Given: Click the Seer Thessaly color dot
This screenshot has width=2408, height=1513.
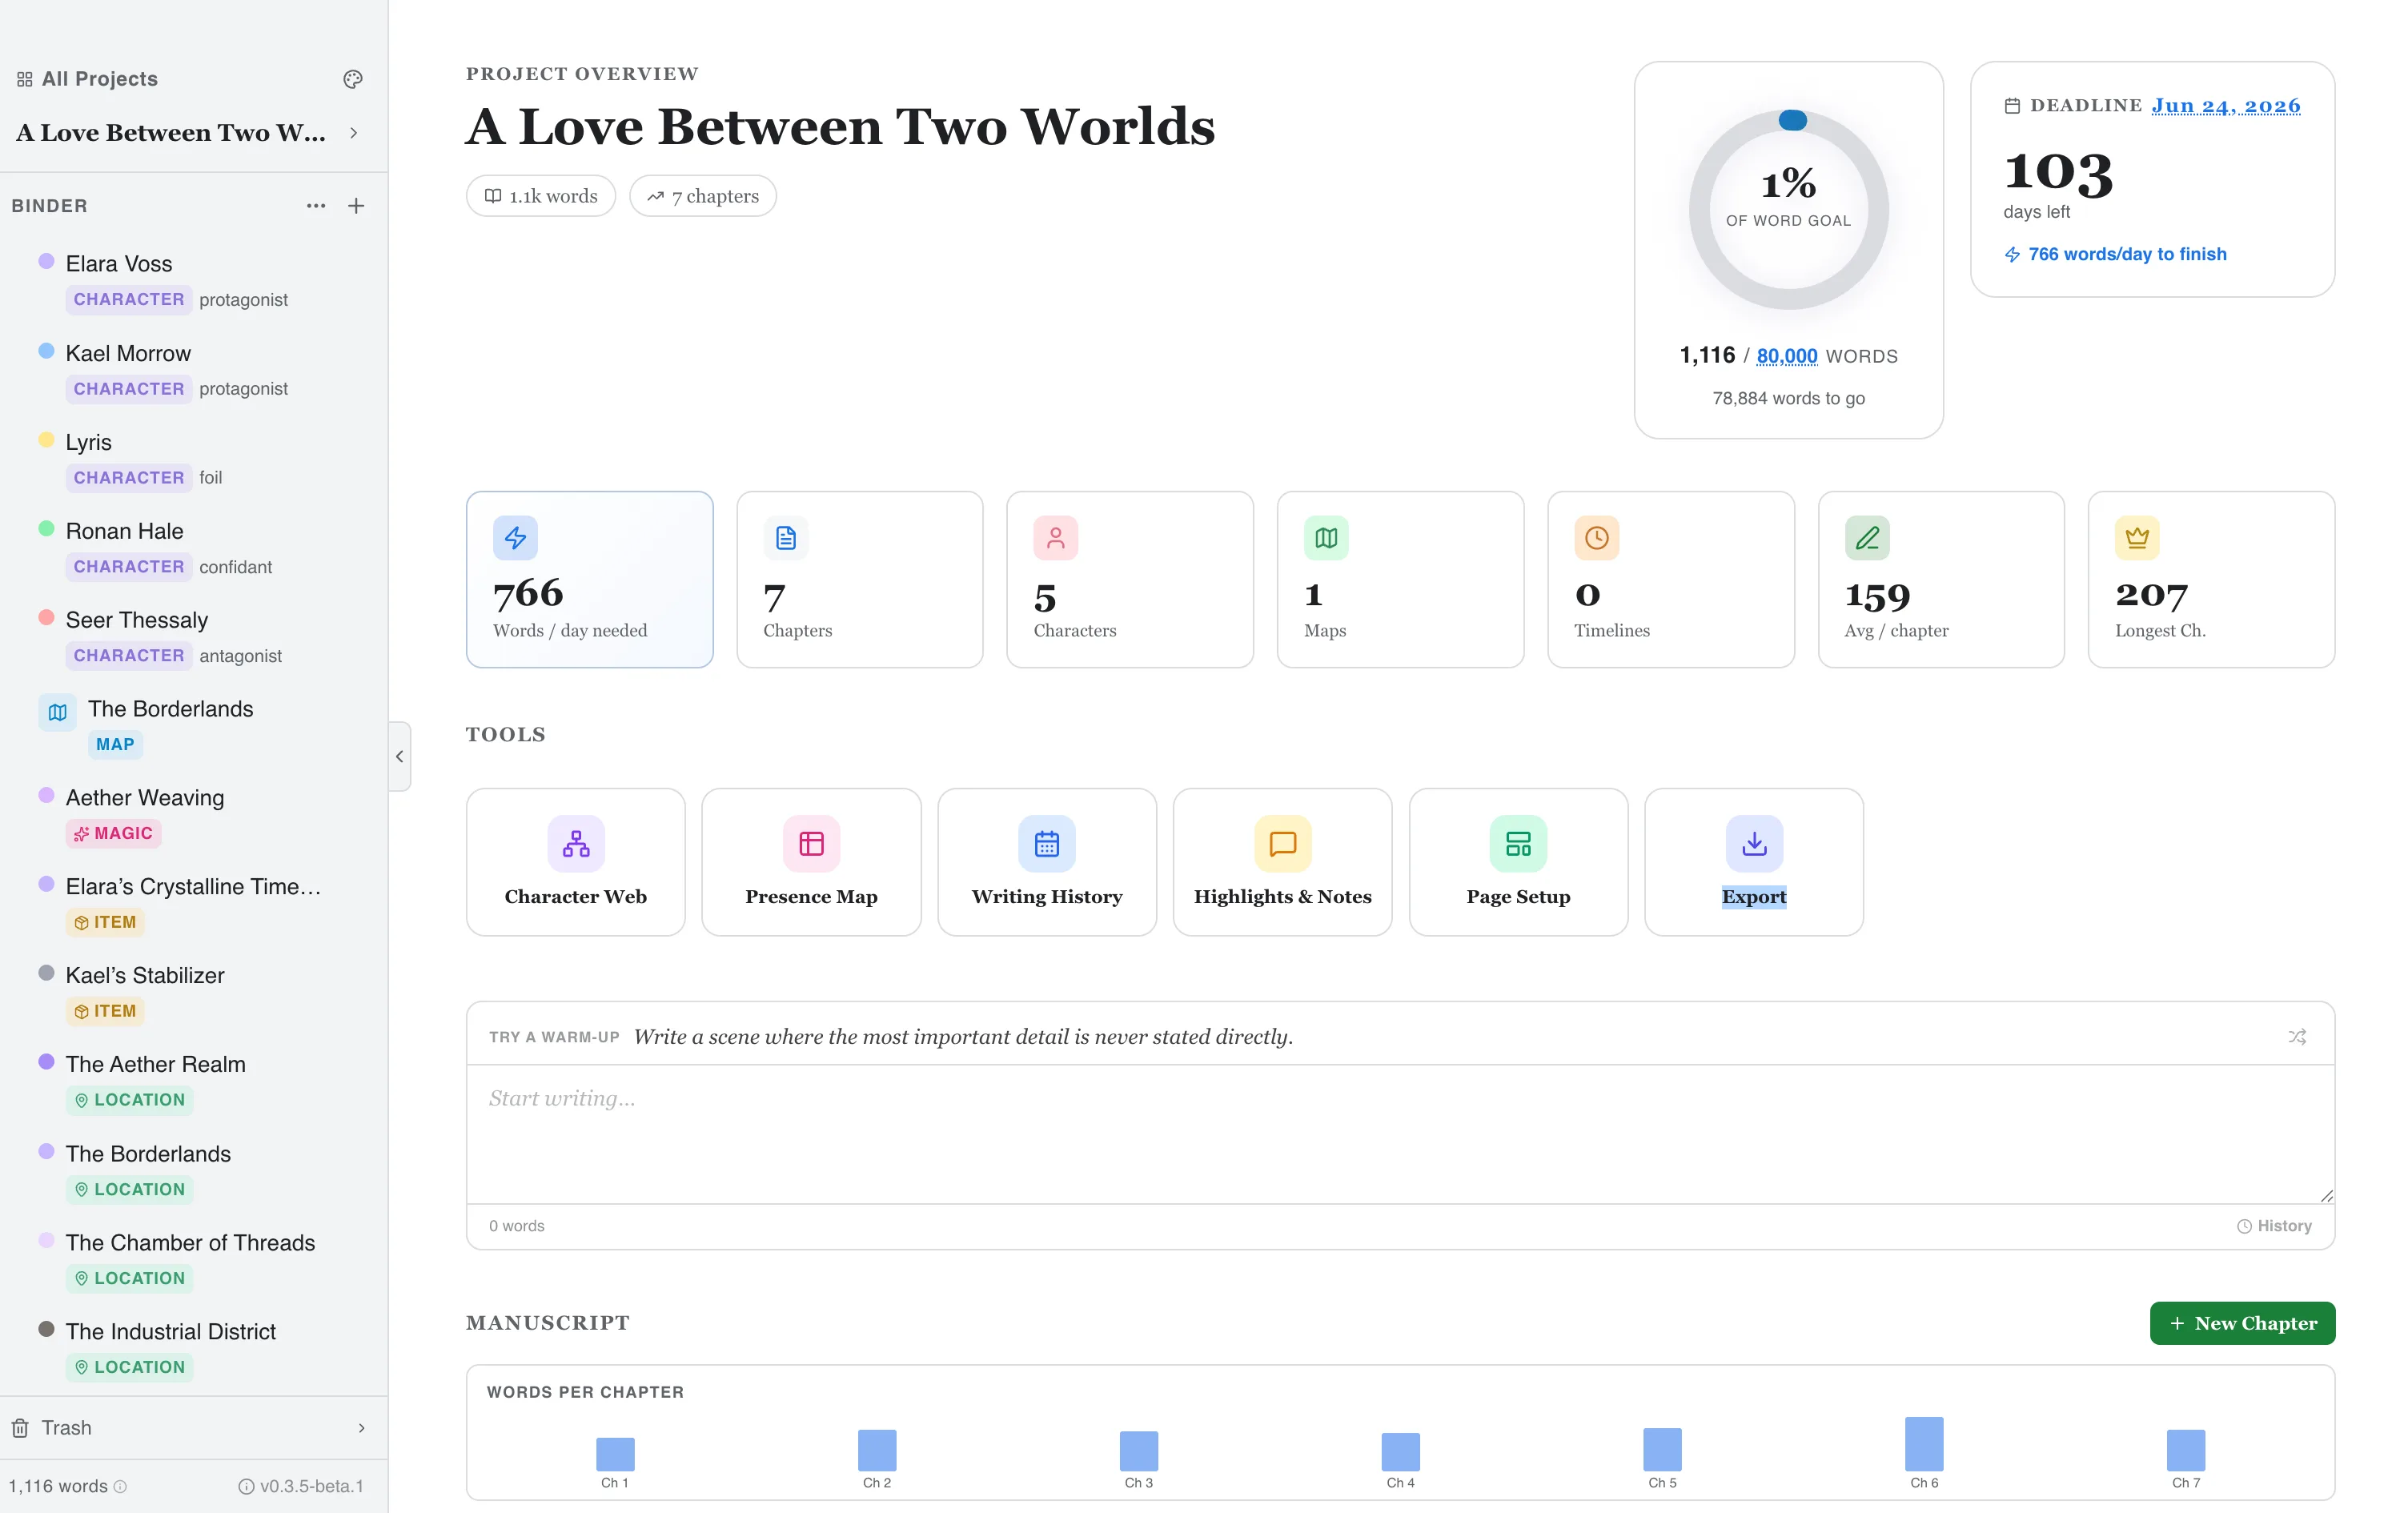Looking at the screenshot, I should 46,617.
